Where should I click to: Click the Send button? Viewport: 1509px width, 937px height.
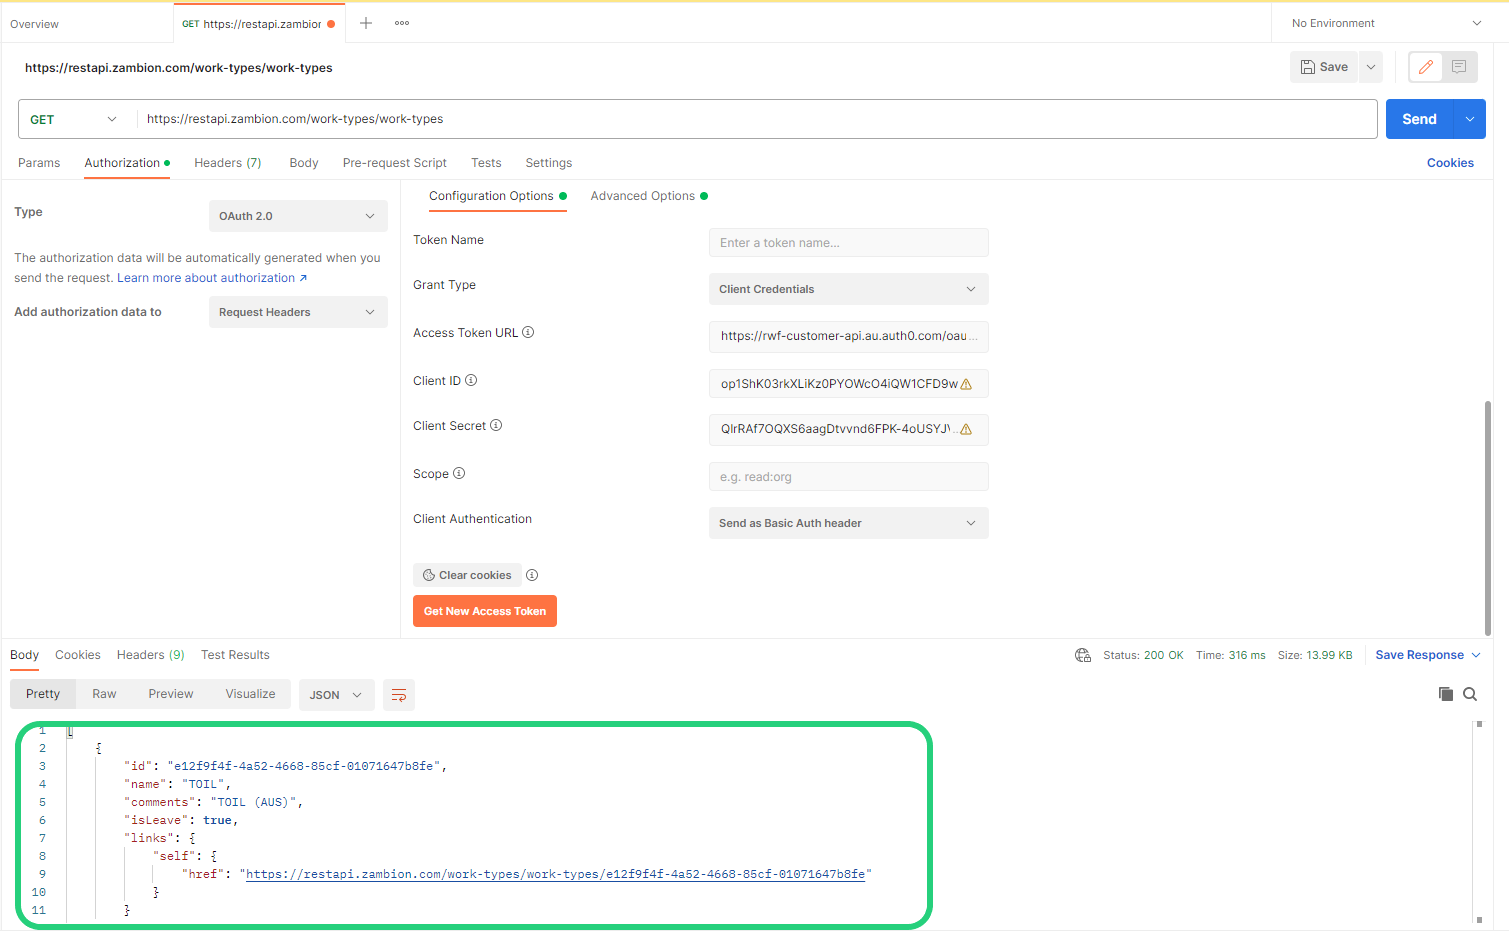pyautogui.click(x=1420, y=119)
